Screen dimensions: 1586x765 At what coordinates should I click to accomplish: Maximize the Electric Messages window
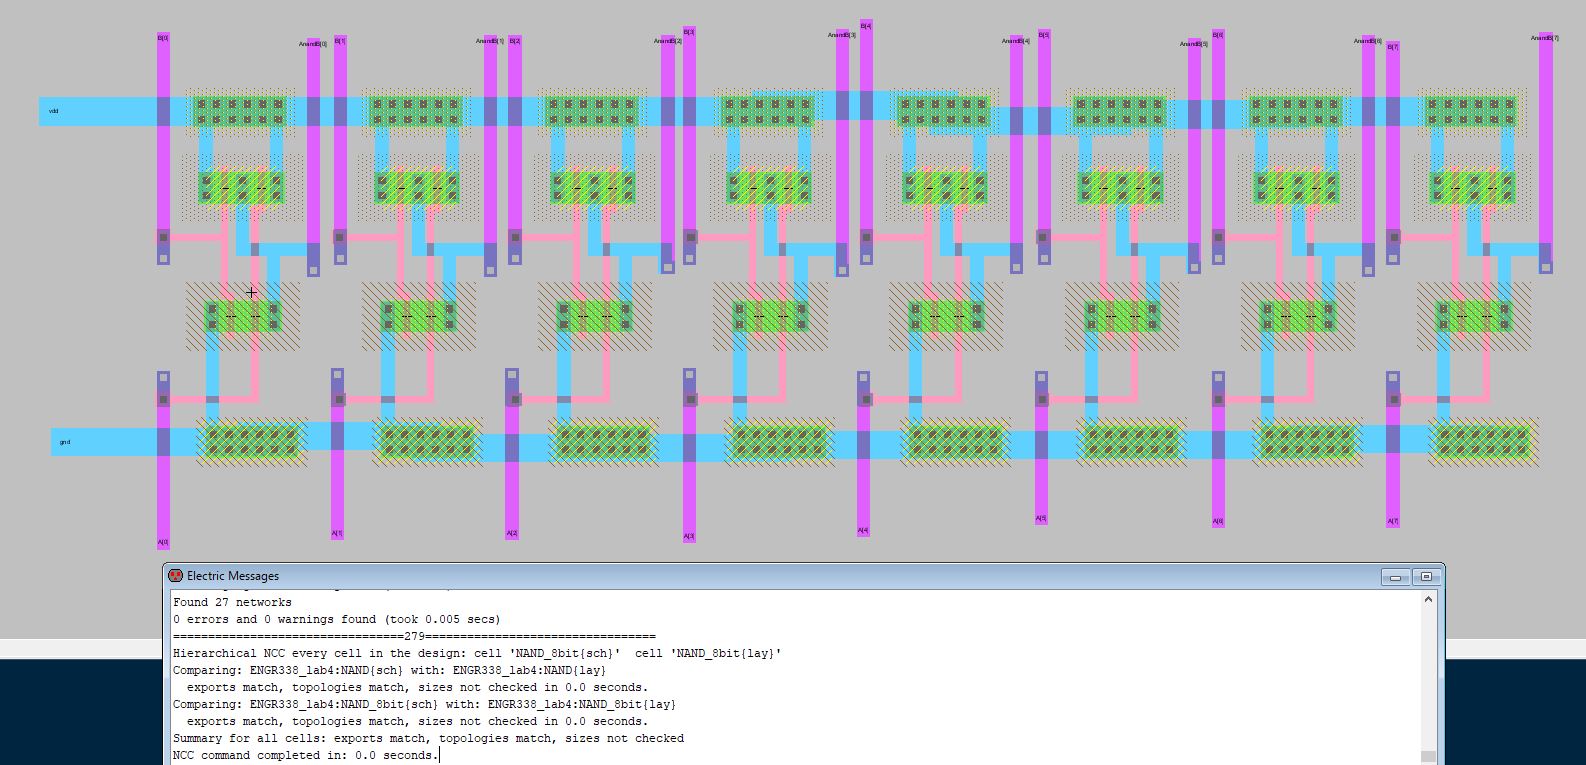pyautogui.click(x=1426, y=577)
